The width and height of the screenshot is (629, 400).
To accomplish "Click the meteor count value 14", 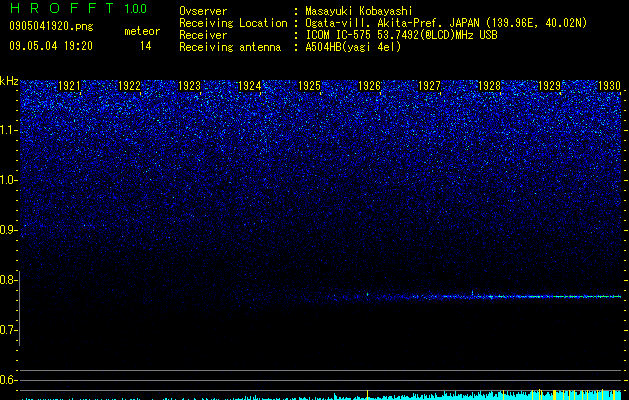I will tap(145, 46).
